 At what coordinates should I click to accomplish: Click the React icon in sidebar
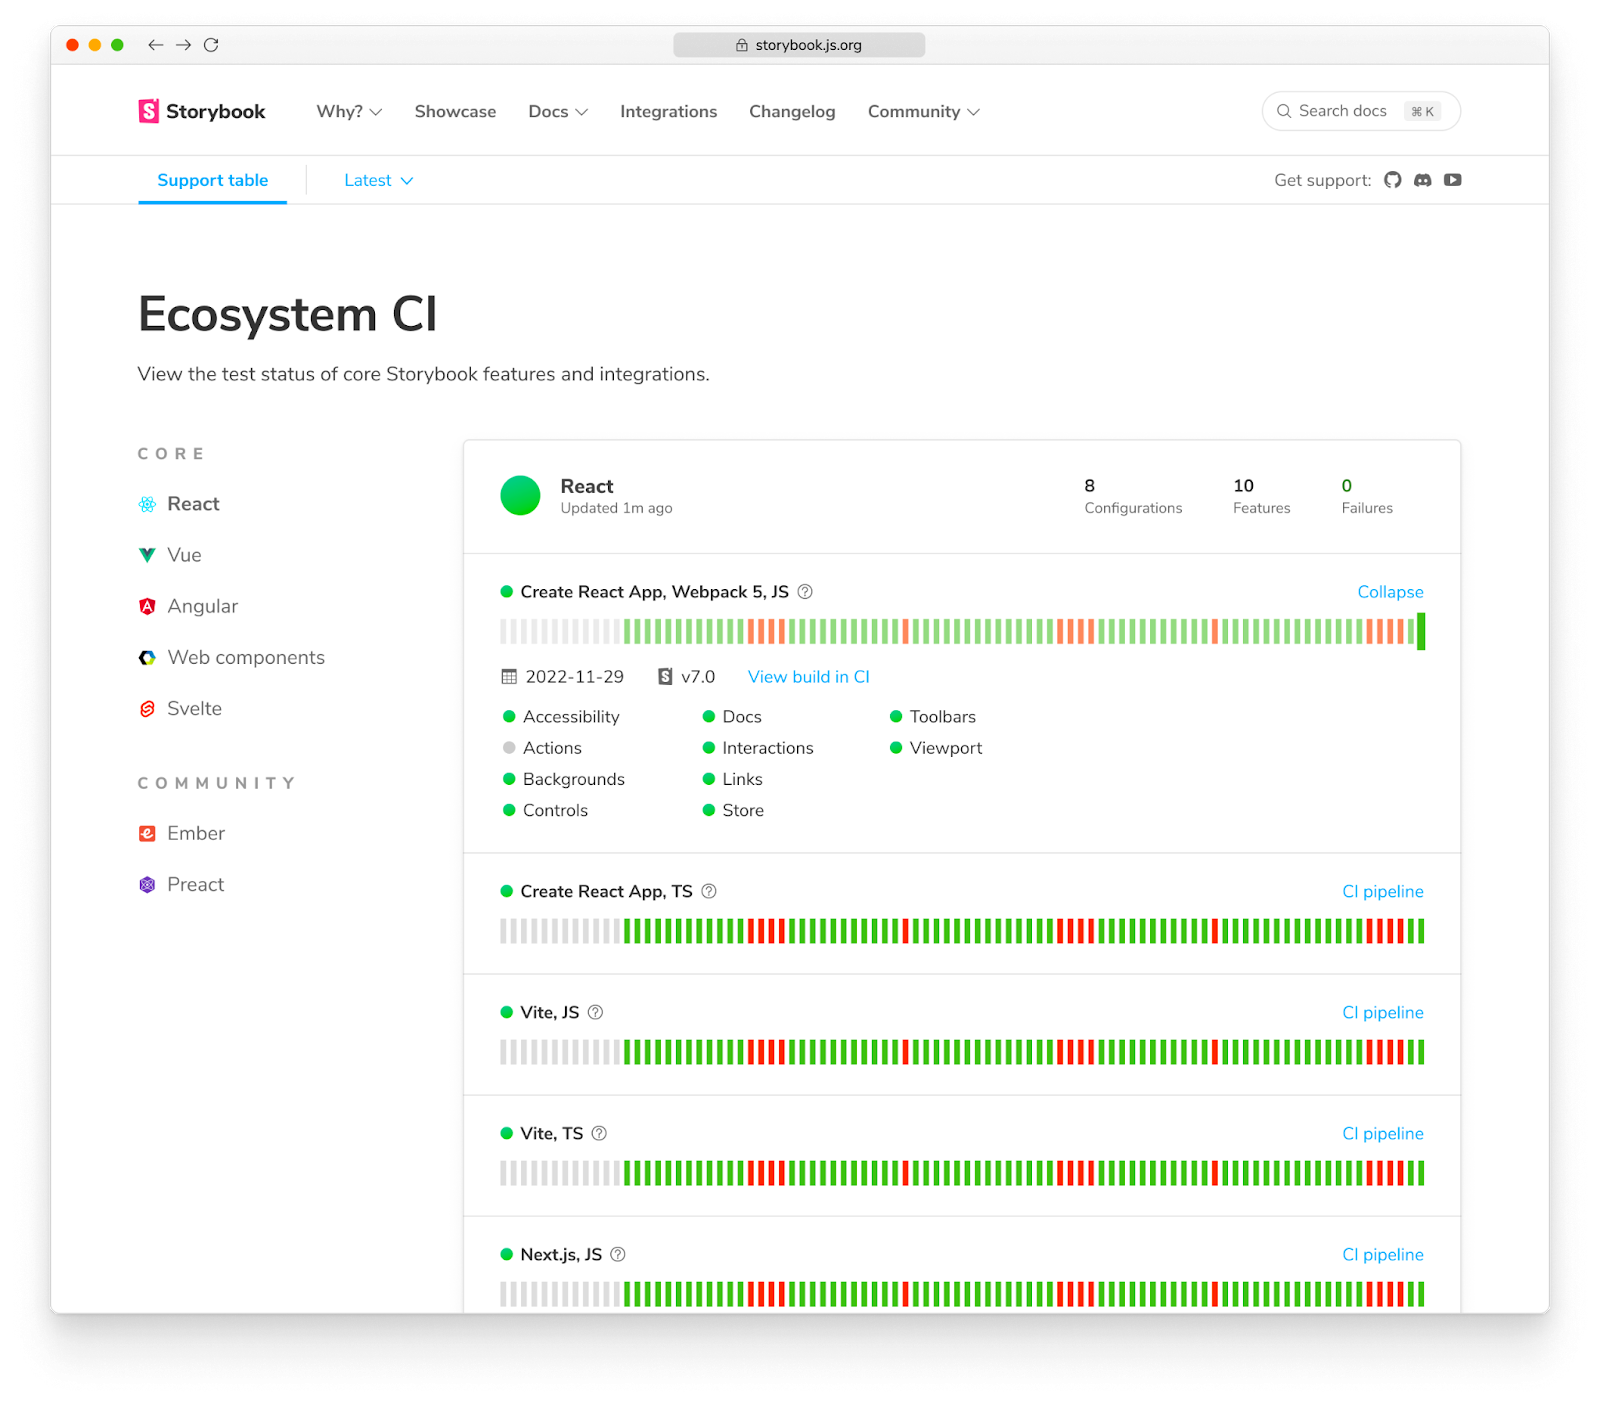tap(147, 504)
